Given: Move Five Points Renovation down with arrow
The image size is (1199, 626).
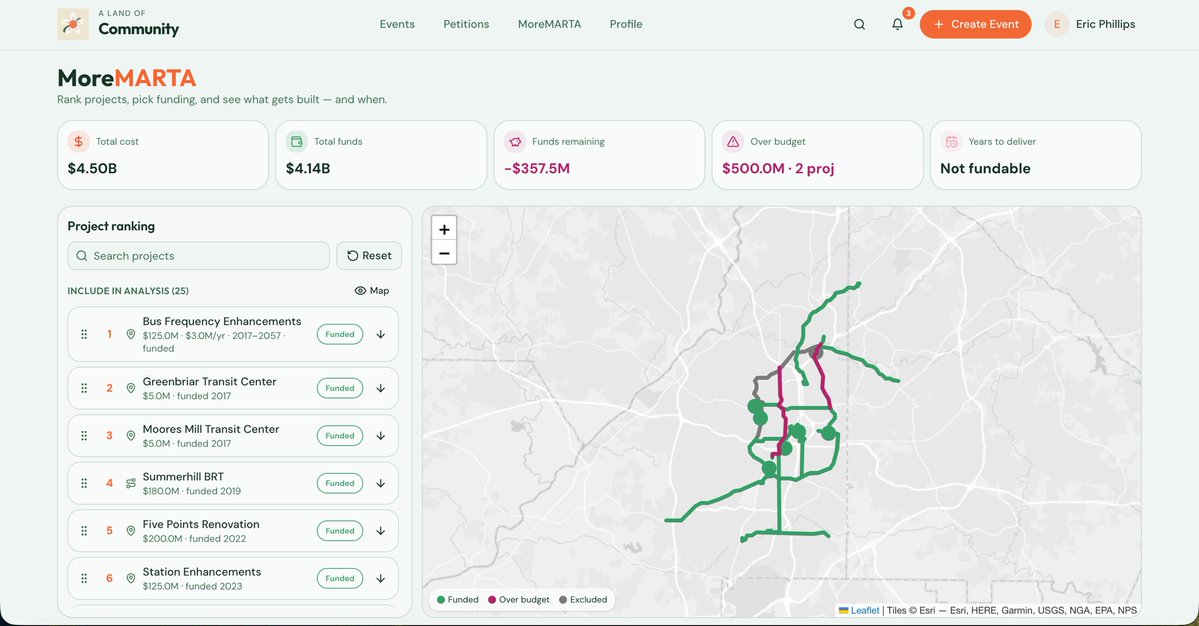Looking at the screenshot, I should pyautogui.click(x=381, y=530).
